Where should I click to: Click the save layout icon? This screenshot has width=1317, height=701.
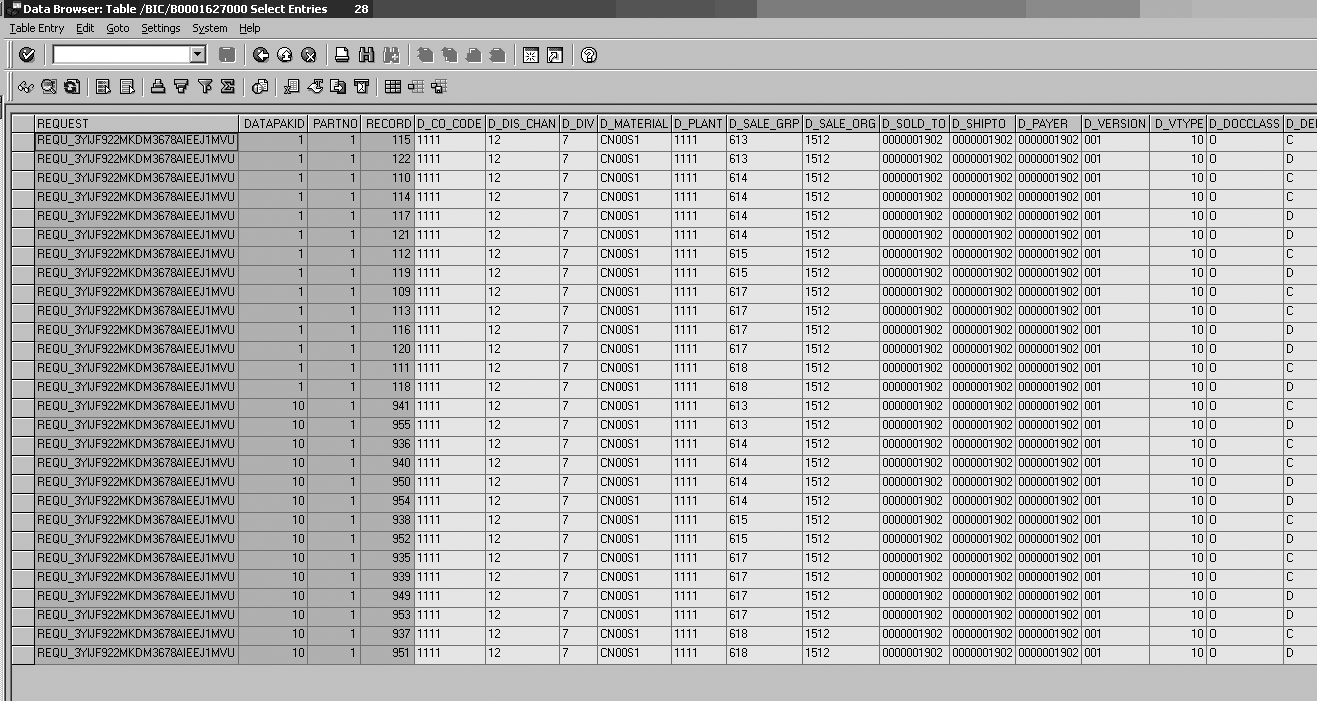point(439,87)
